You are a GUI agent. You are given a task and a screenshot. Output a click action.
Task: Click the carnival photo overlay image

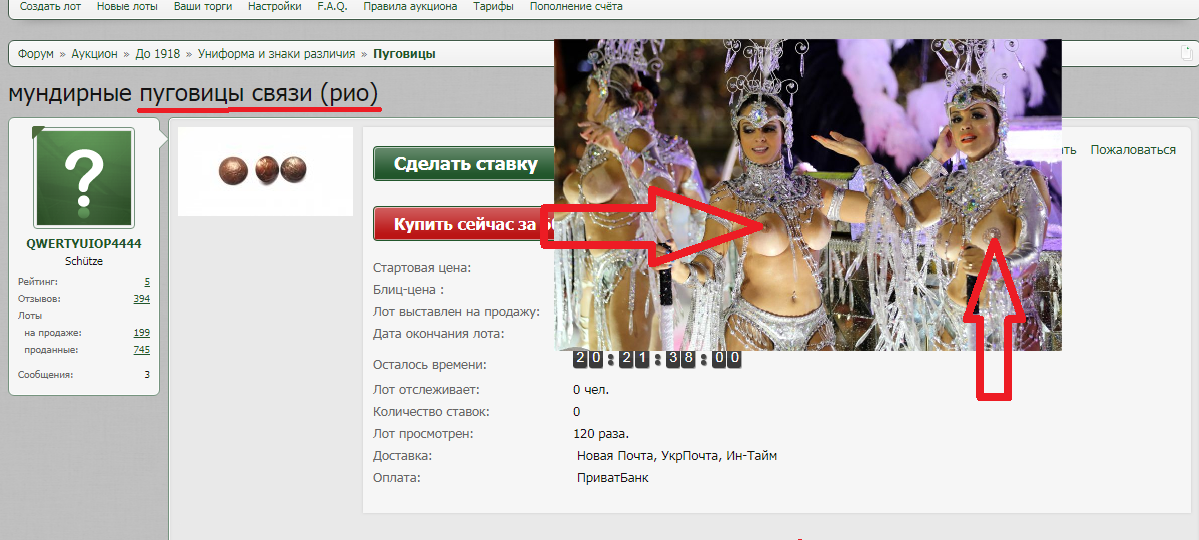coord(807,194)
